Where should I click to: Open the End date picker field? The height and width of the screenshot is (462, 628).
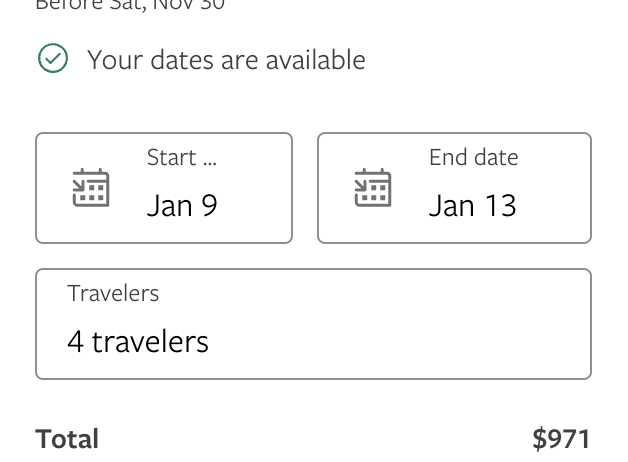454,188
